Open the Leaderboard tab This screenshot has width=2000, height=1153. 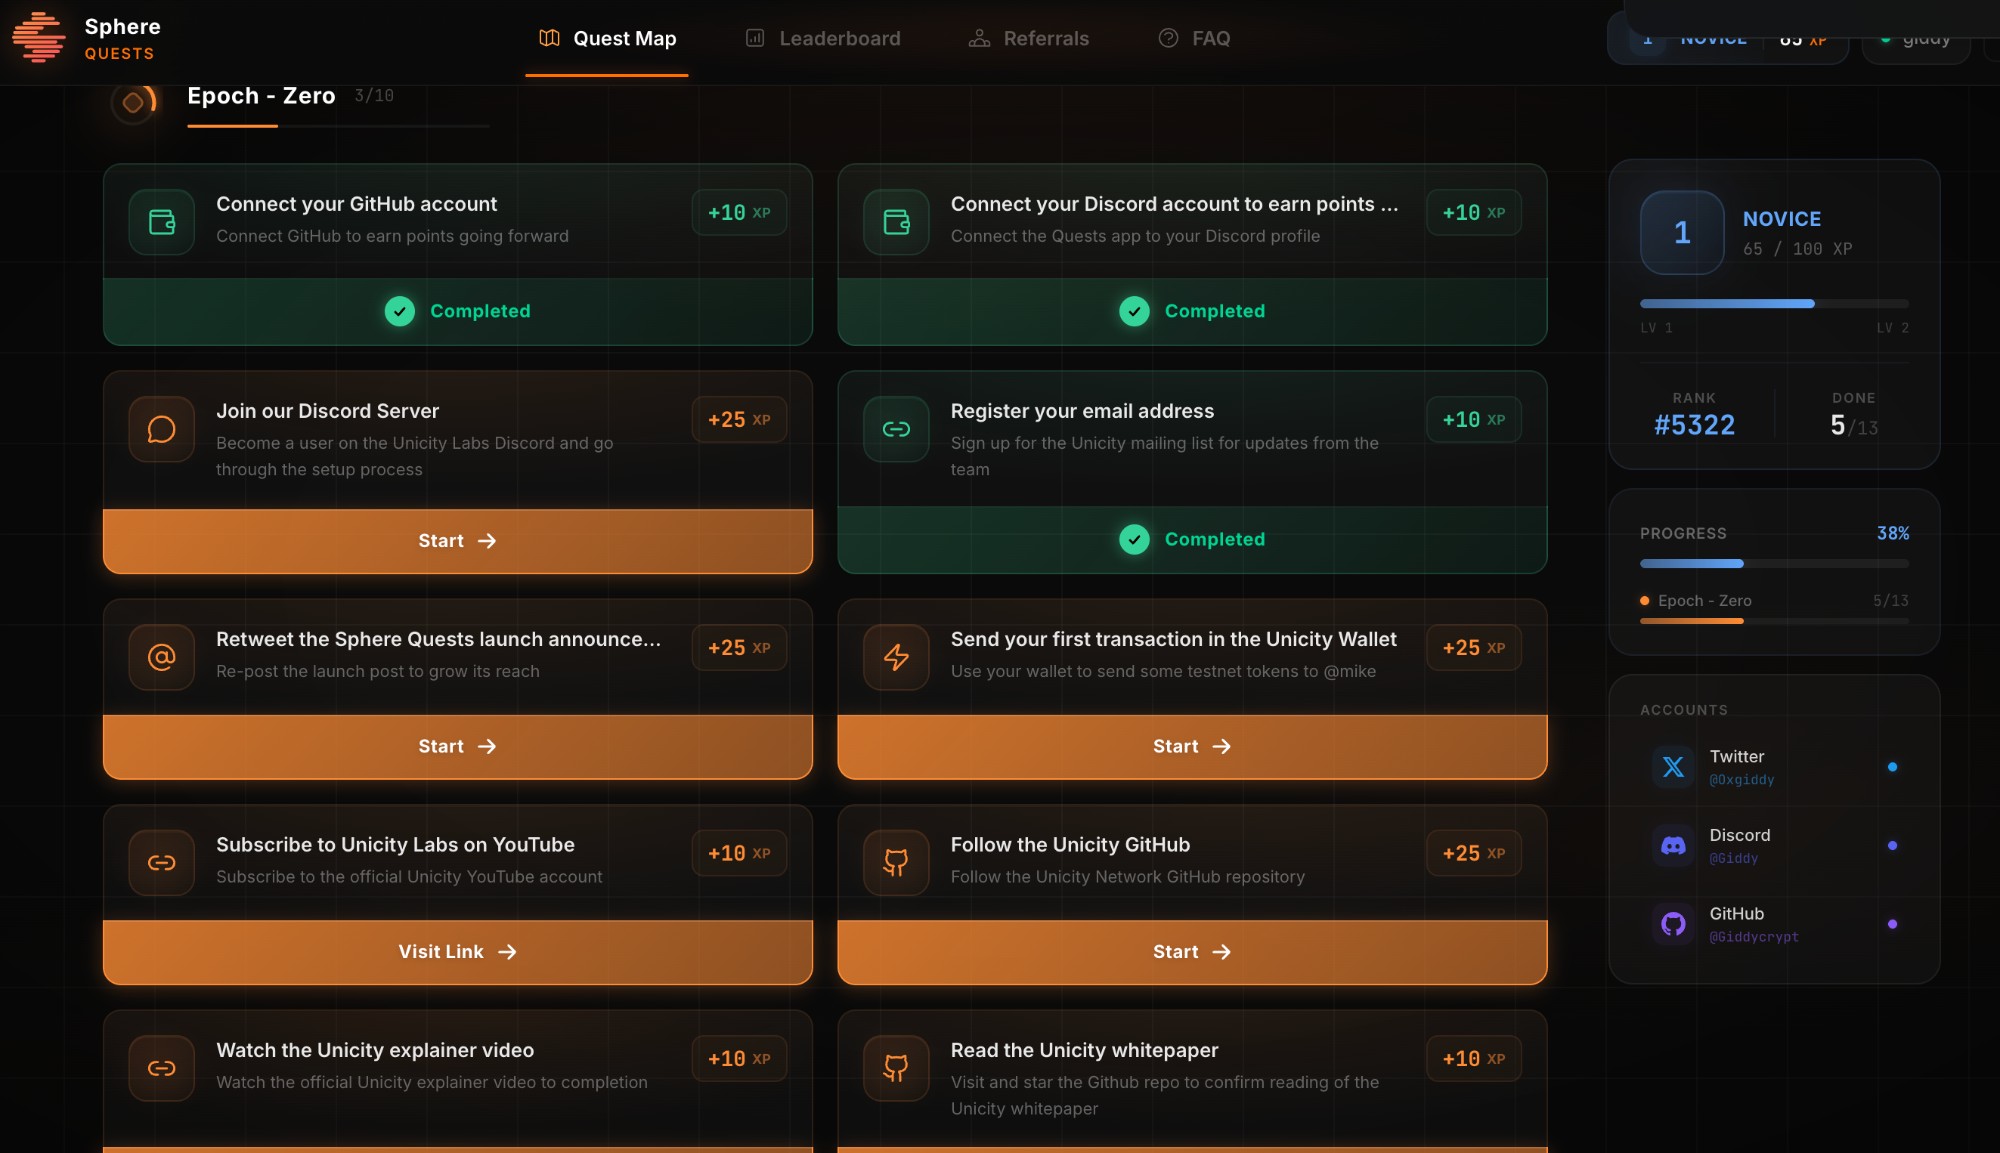point(823,38)
